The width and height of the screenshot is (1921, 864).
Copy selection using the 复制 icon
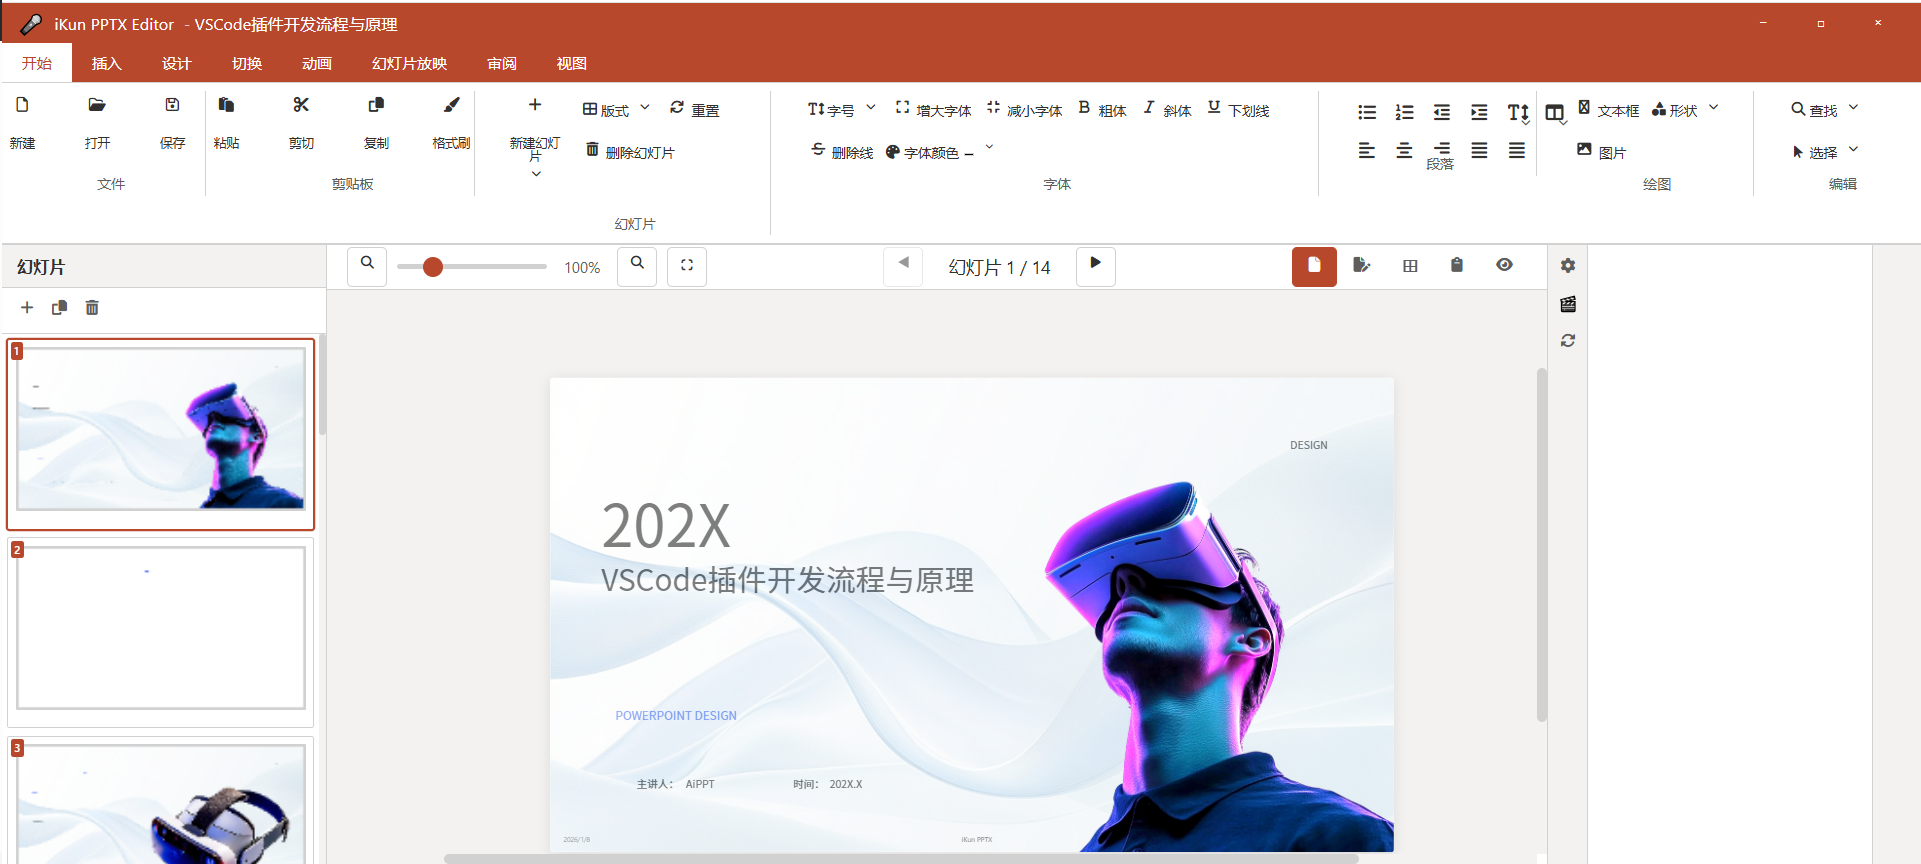click(x=376, y=105)
